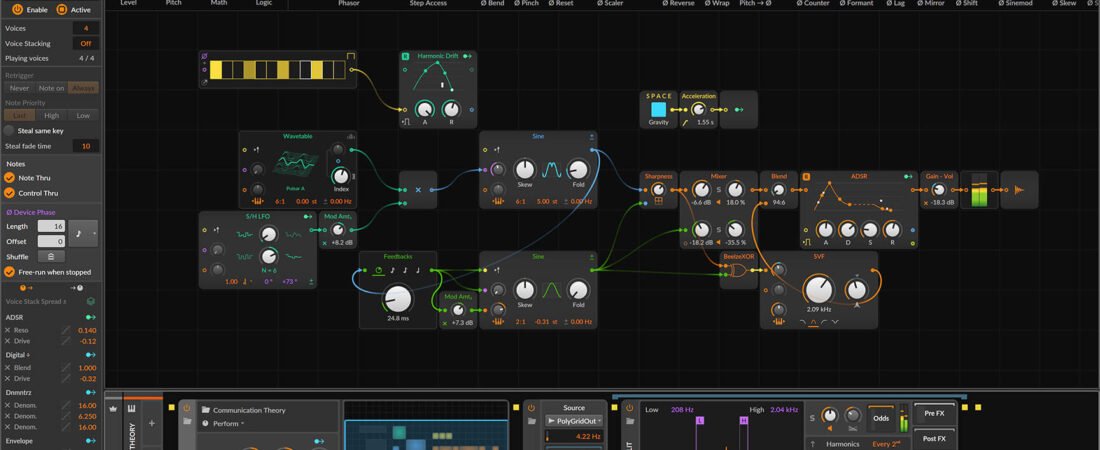This screenshot has height=450, width=1100.
Task: Click the crown icon in the device strip
Action: click(x=112, y=408)
